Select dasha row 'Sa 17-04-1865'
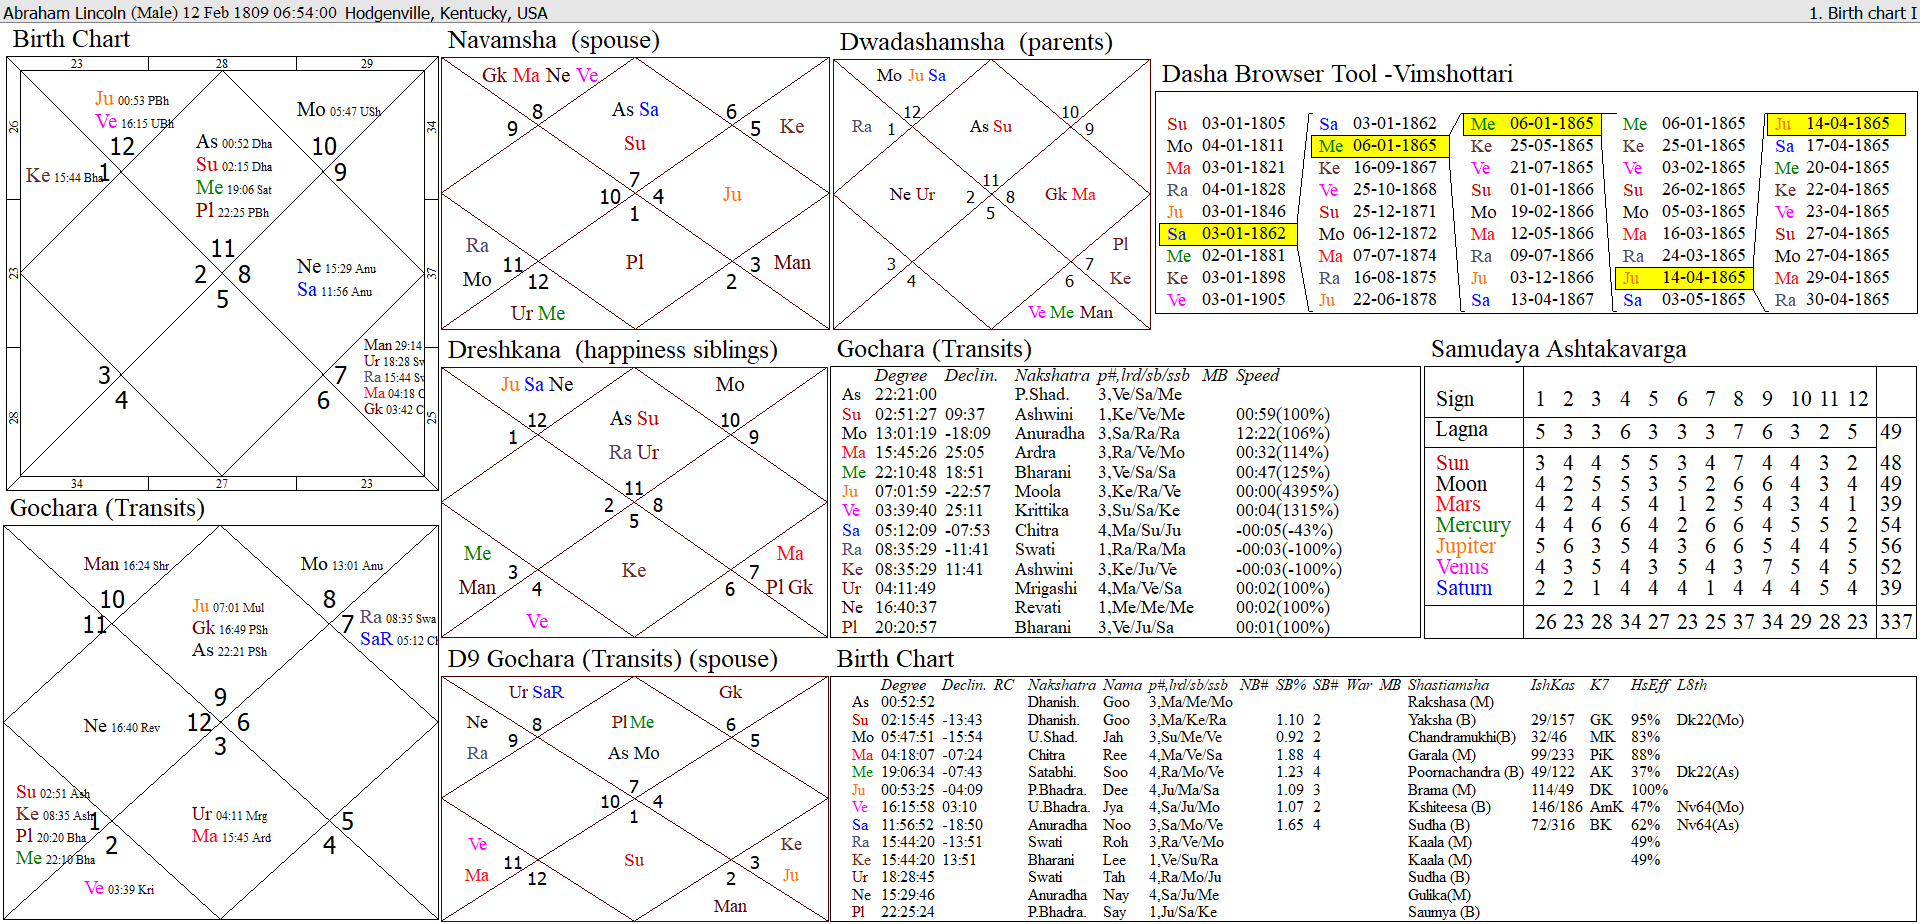 (1833, 146)
